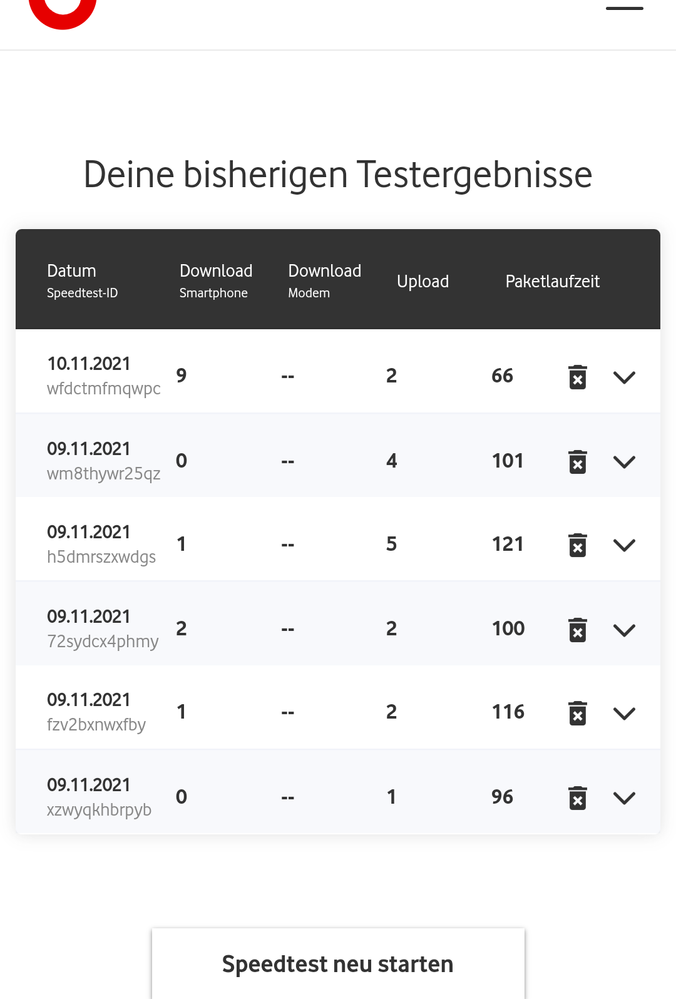Delete the wfdctmfmqwpc test result
This screenshot has width=676, height=999.
(x=577, y=377)
